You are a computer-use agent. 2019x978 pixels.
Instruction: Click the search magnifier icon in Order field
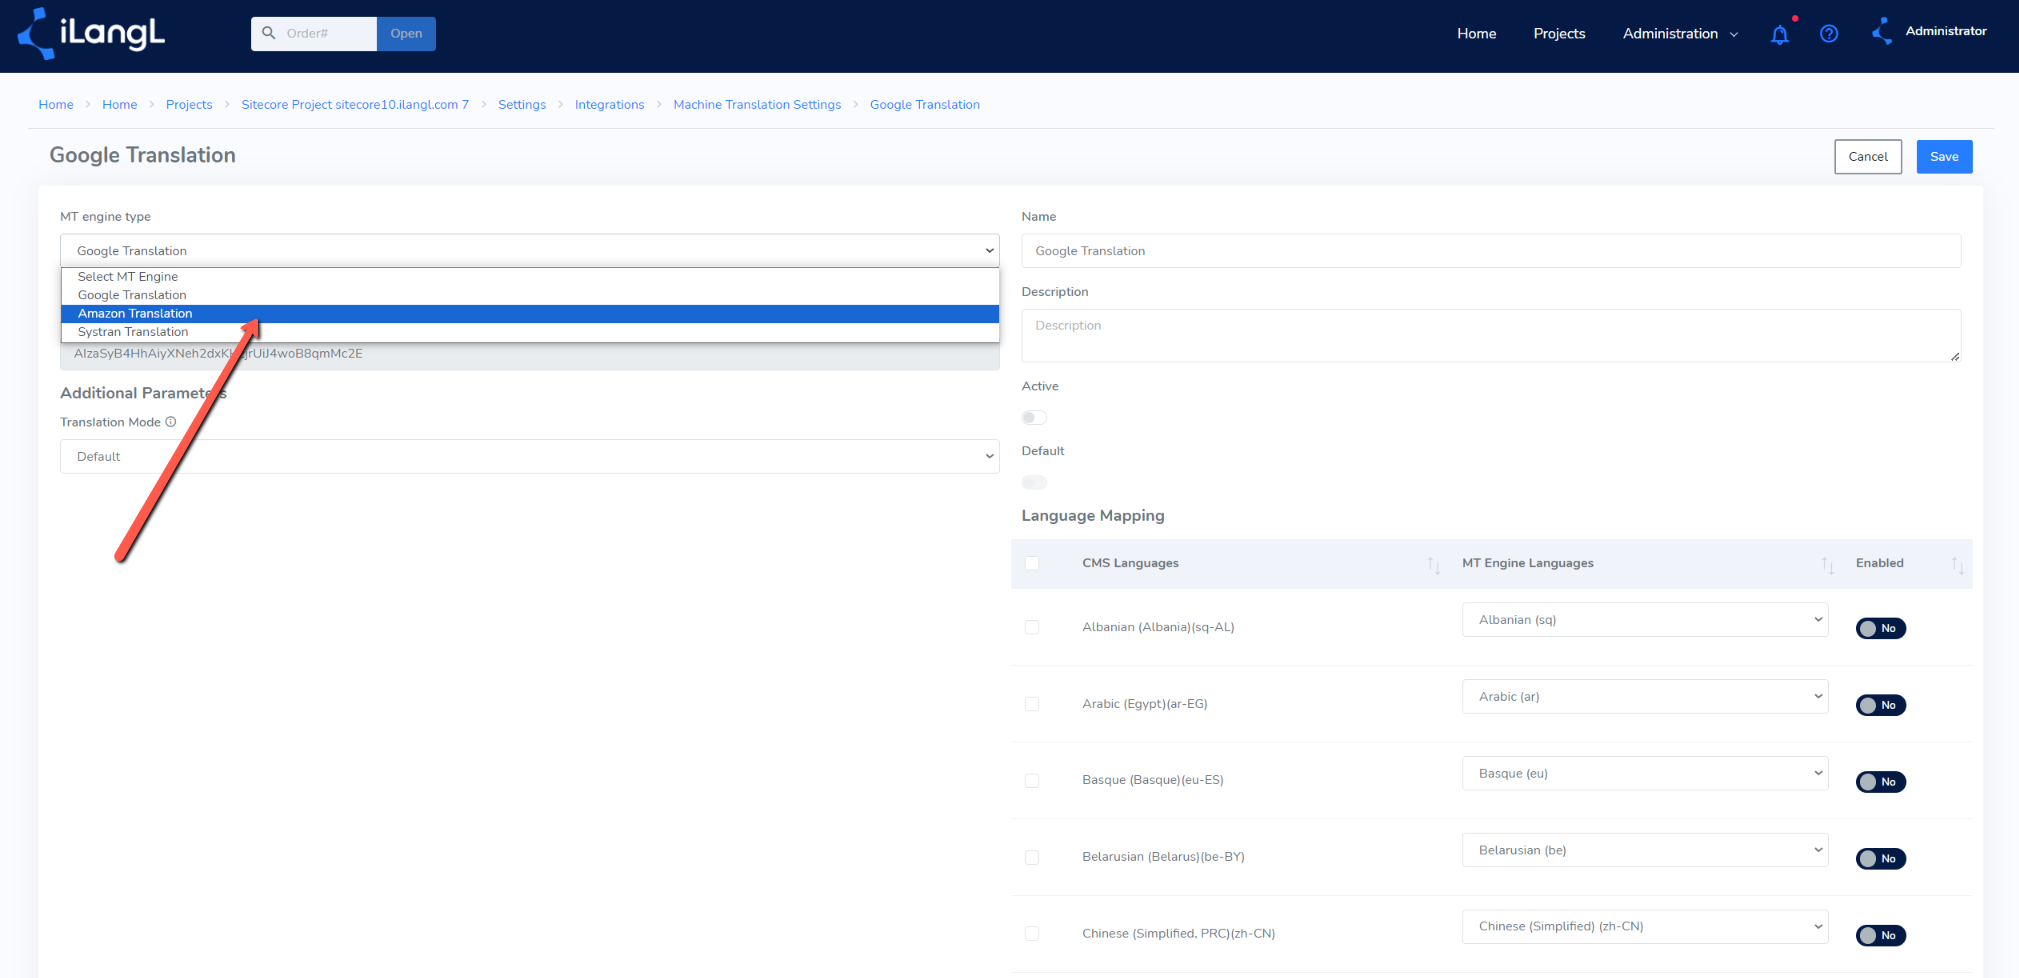click(x=268, y=33)
